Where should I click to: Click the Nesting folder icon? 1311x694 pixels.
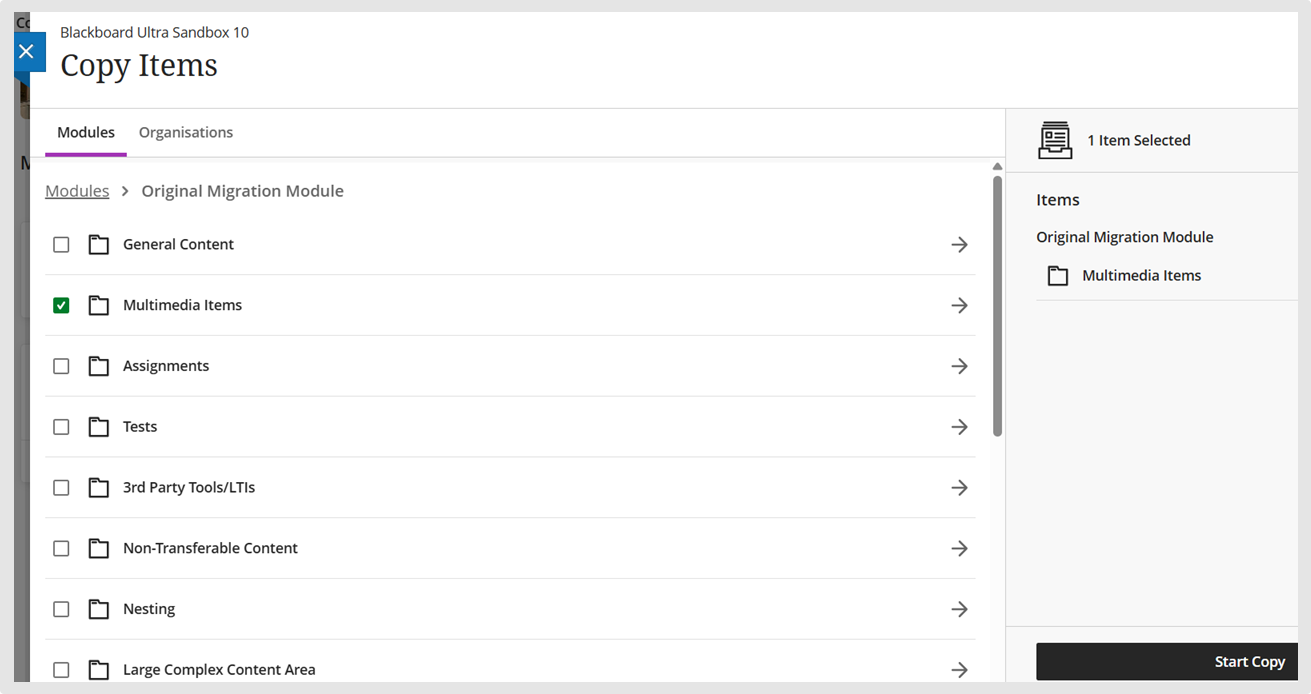tap(98, 609)
